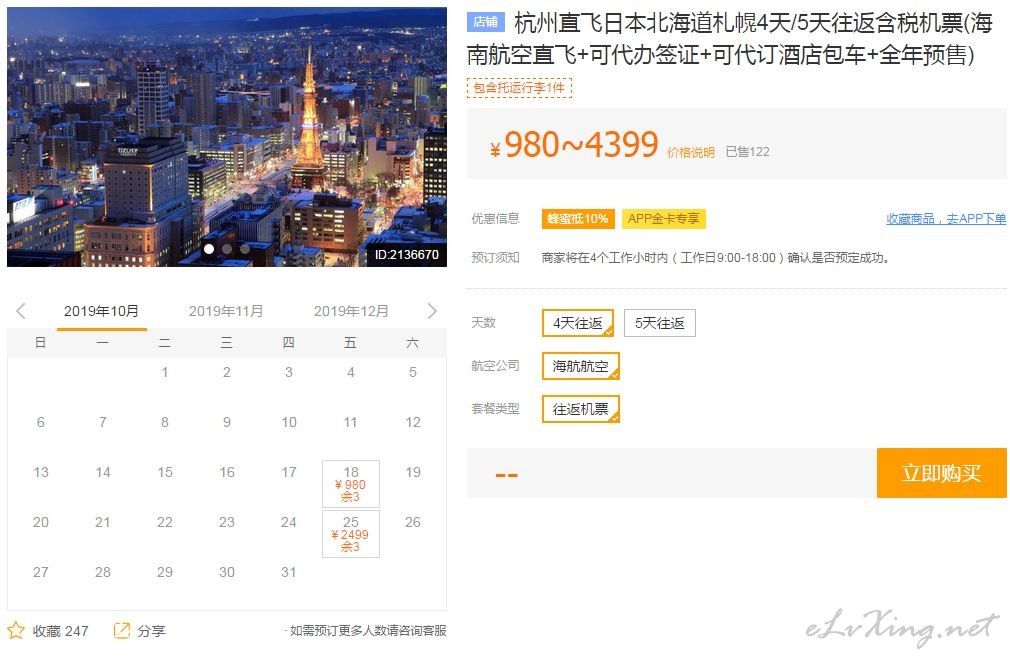Show first carousel image dot

pyautogui.click(x=209, y=249)
